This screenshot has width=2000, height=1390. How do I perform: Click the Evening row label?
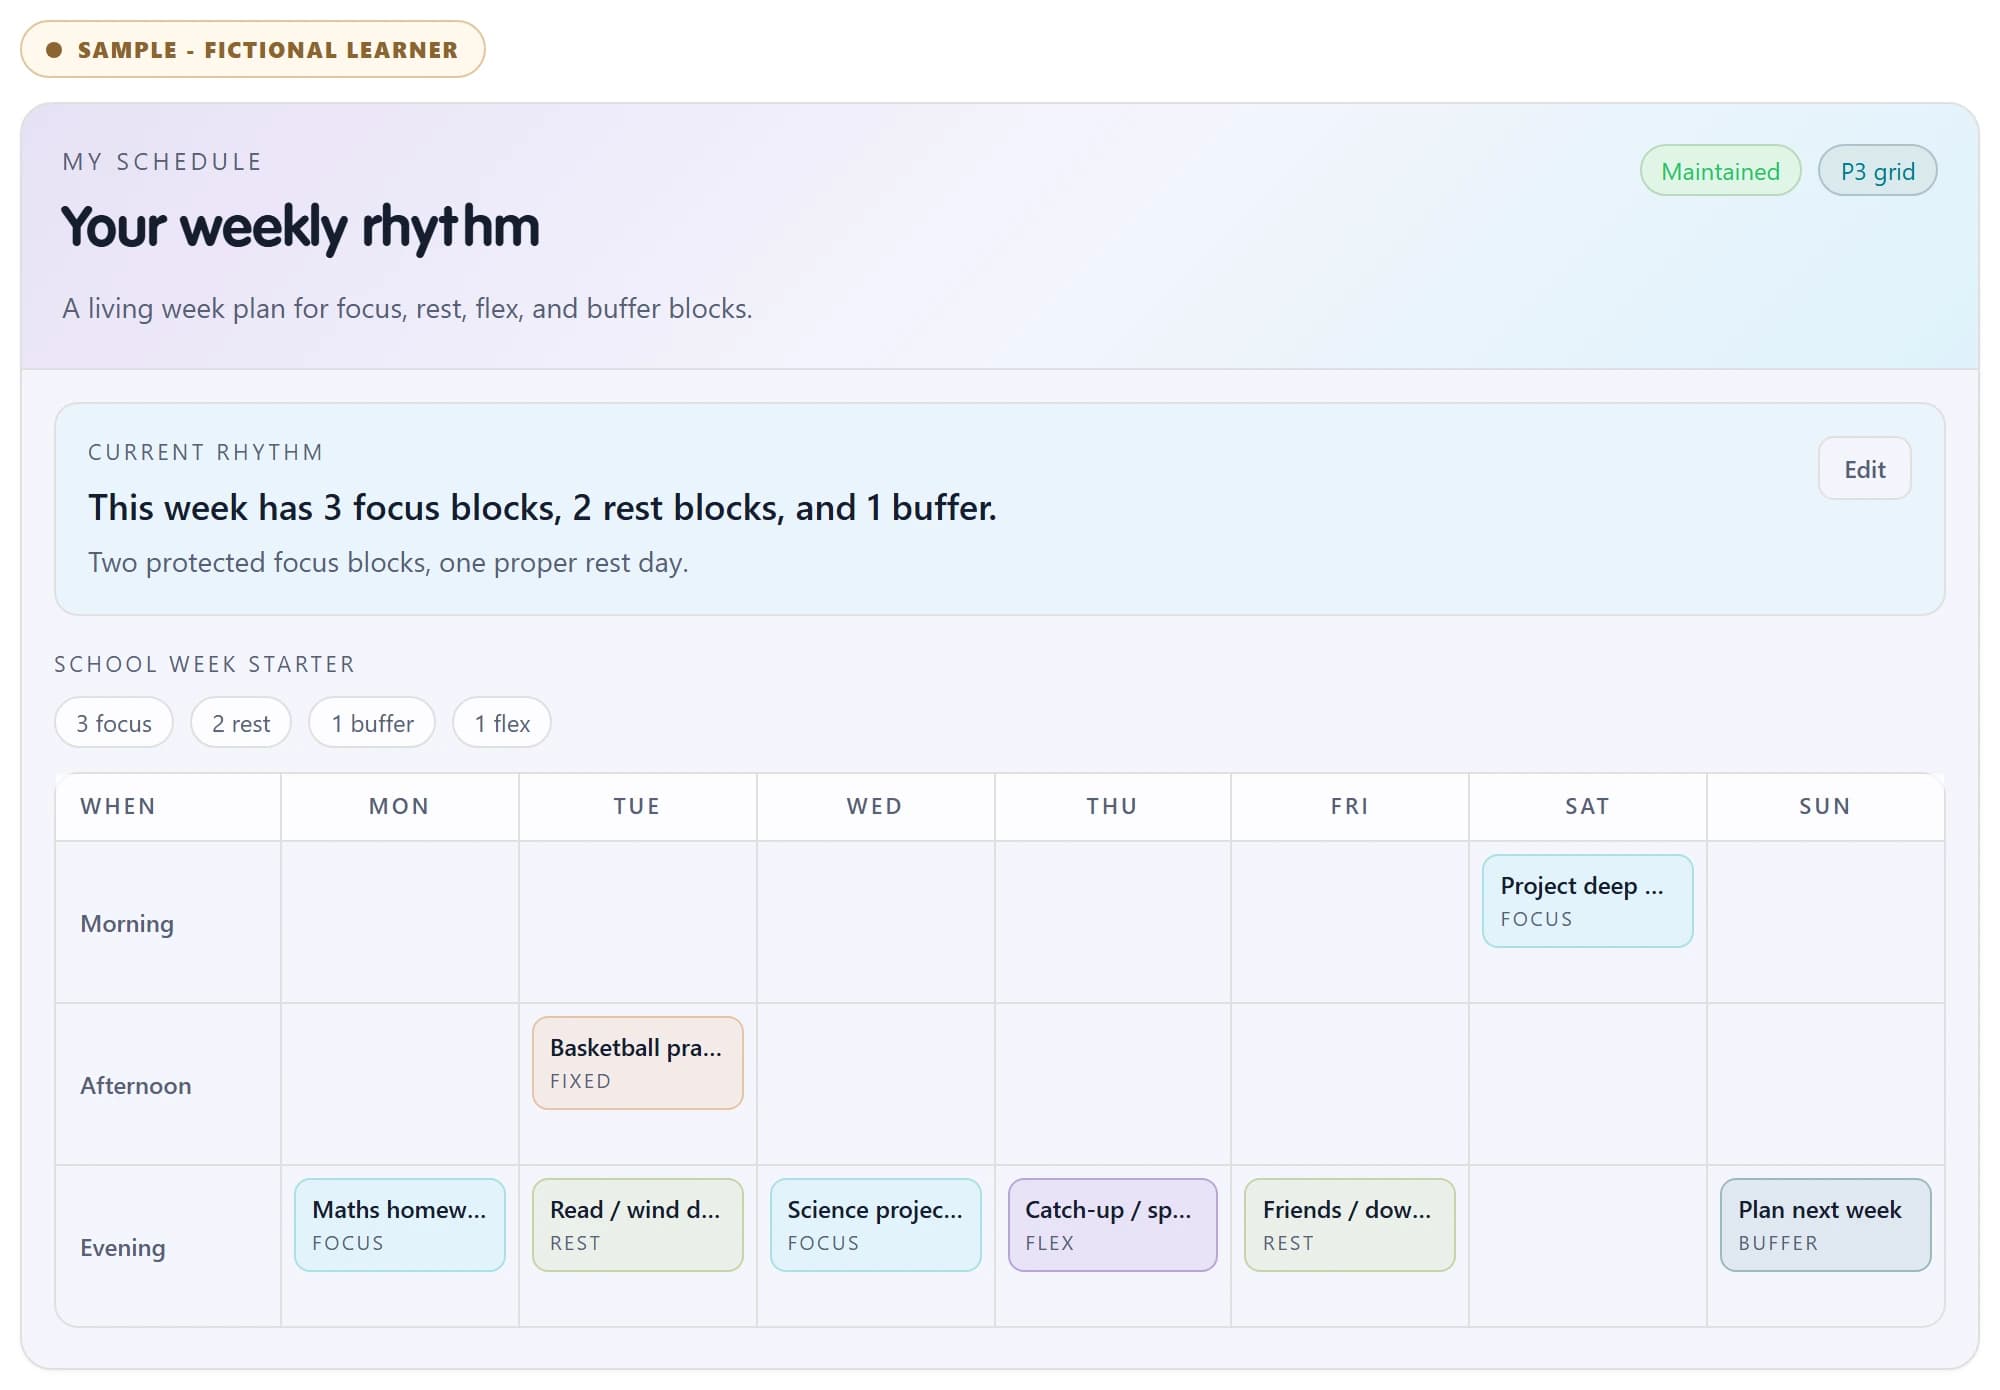click(x=122, y=1247)
